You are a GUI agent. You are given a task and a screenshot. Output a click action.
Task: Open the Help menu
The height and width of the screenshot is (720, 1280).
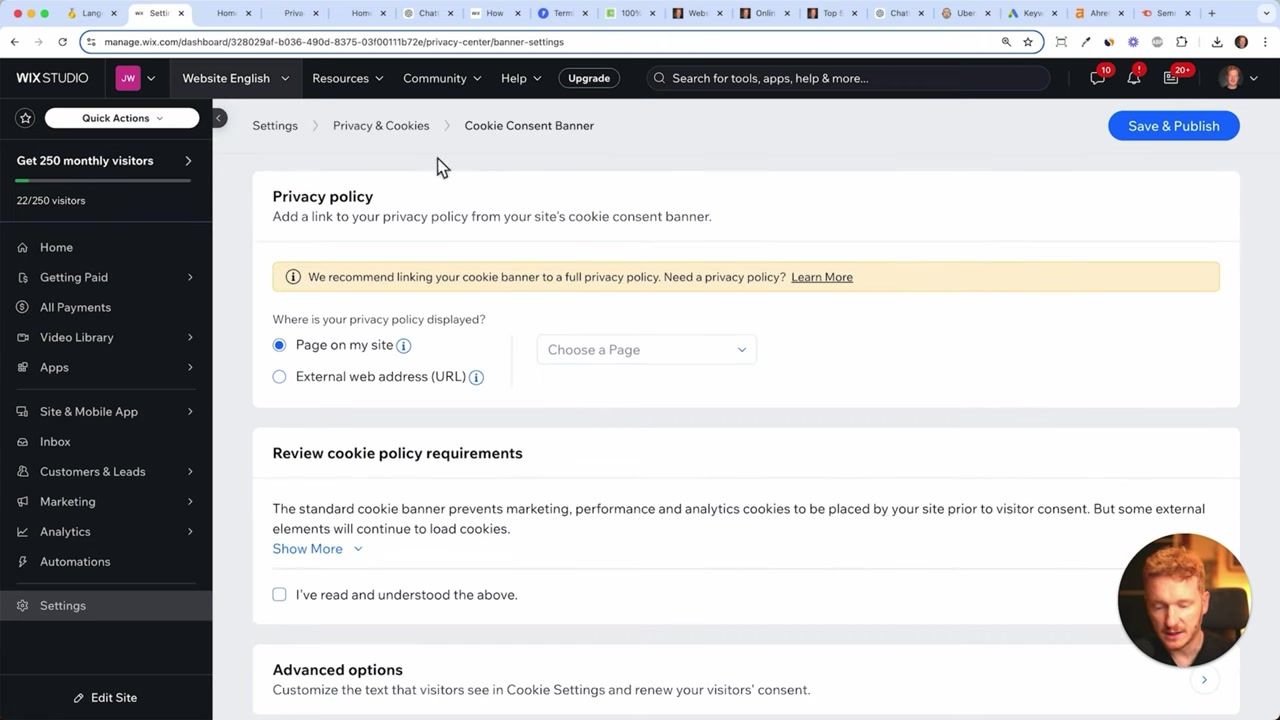(x=521, y=78)
